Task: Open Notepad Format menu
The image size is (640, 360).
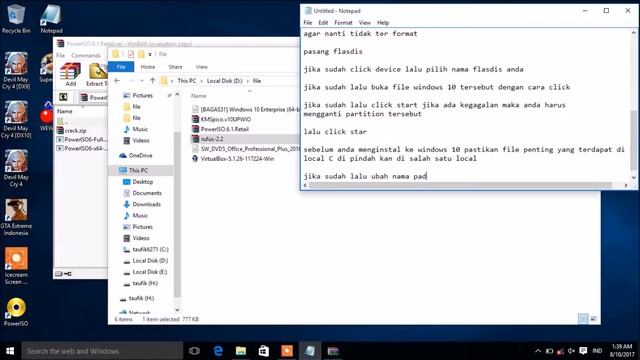Action: 343,22
